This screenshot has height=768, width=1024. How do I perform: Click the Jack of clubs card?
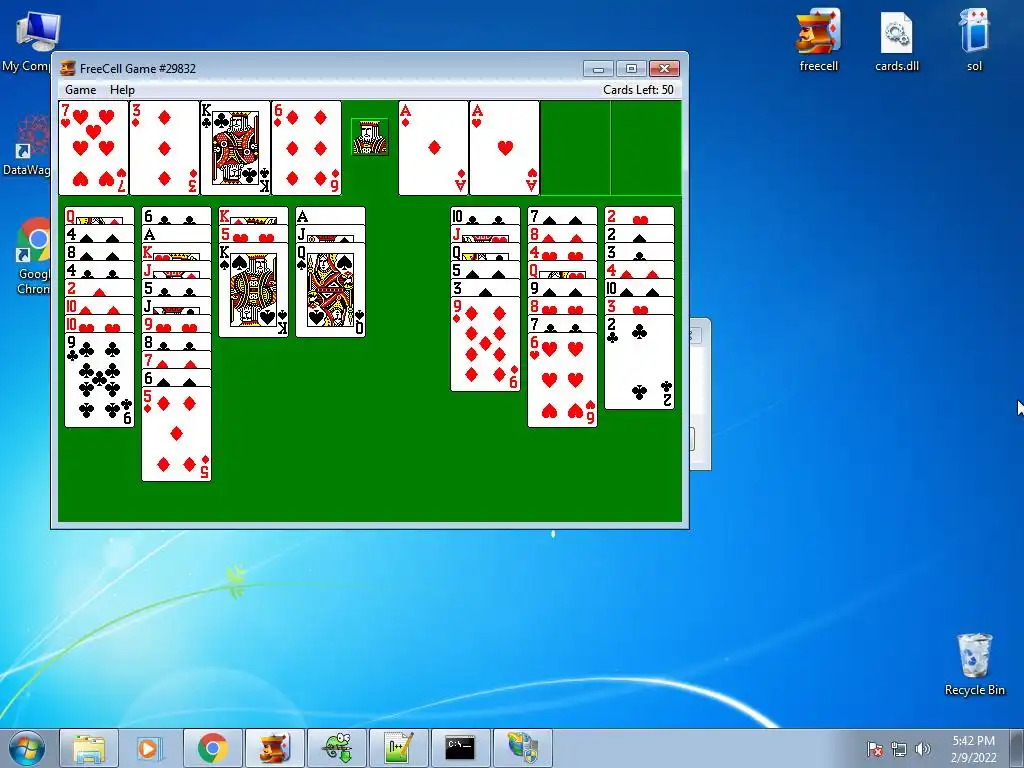(x=176, y=306)
